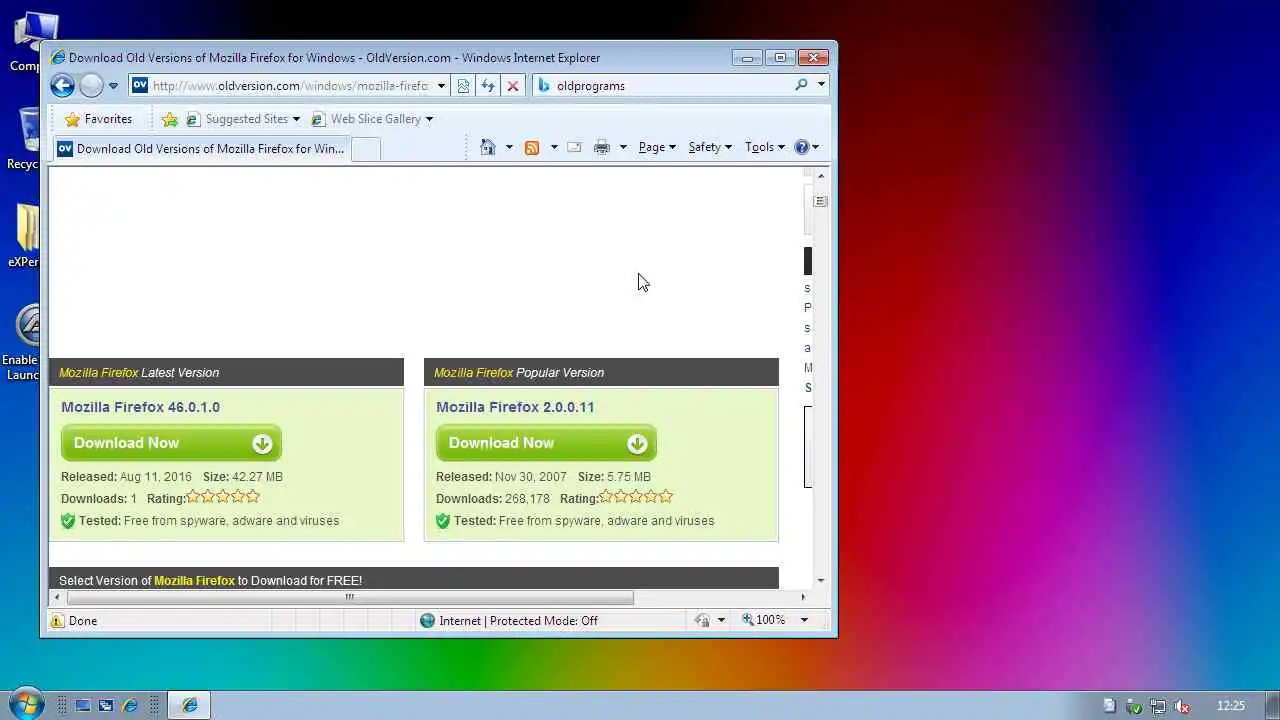Screen dimensions: 1280x720
Task: Click the horizontal scrollbar thumb
Action: pos(350,598)
